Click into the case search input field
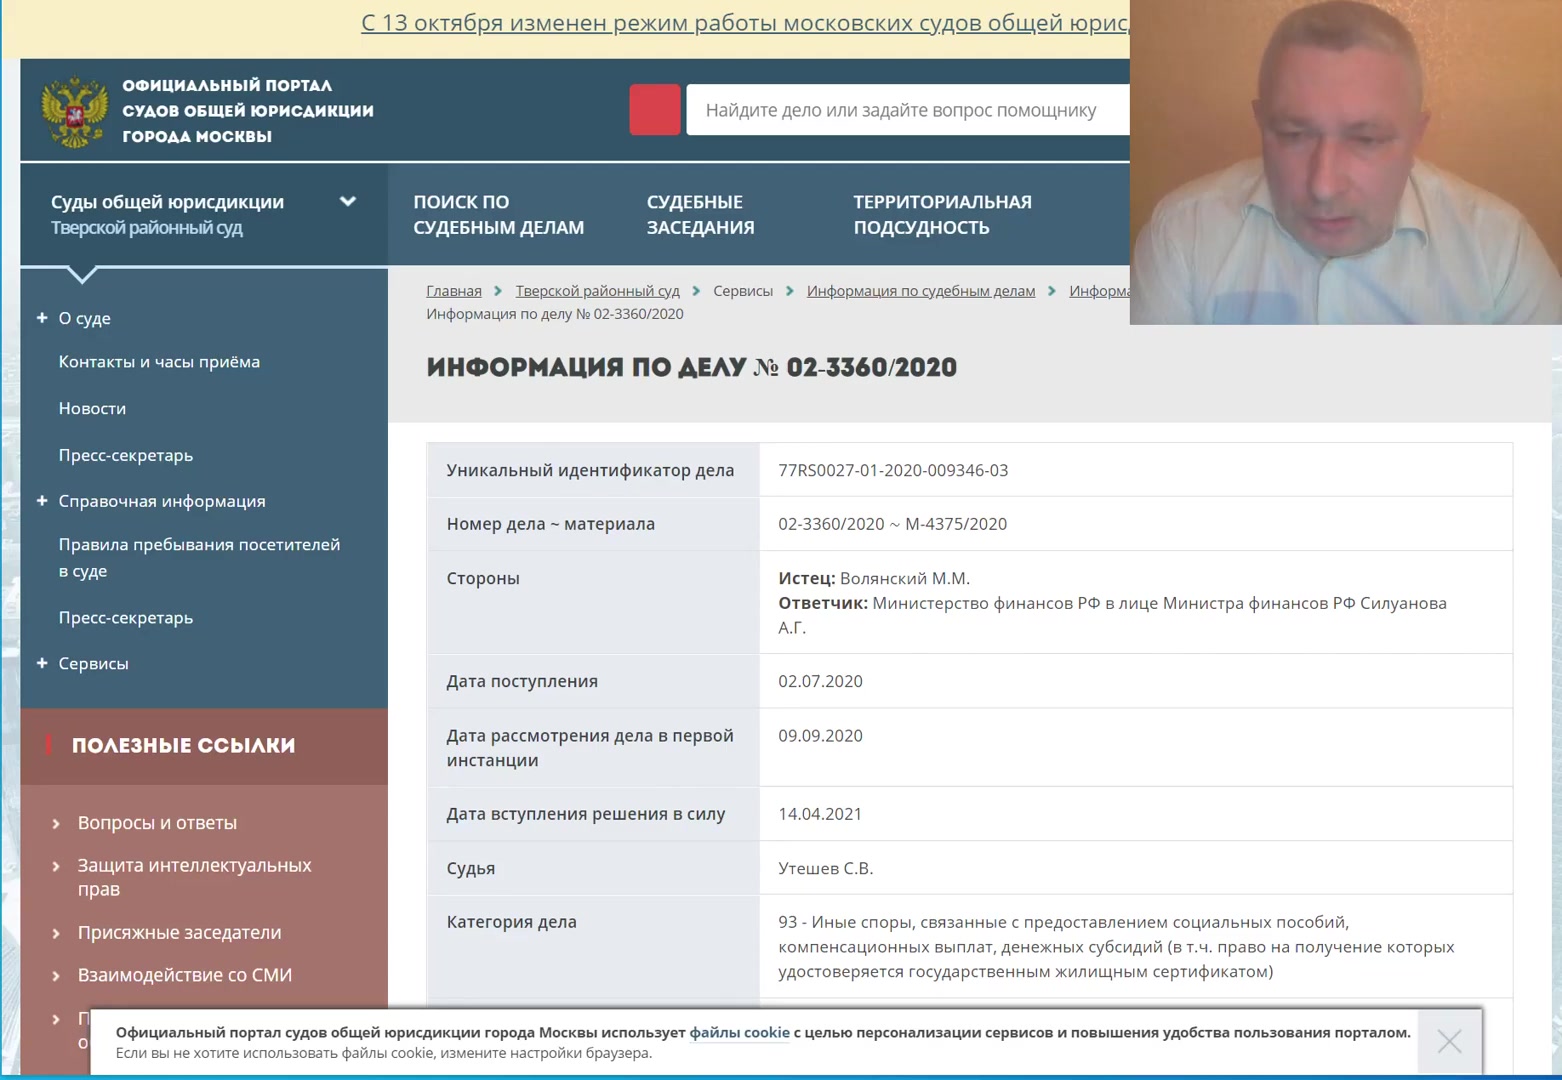Screen dimensions: 1562x1080 (x=908, y=110)
